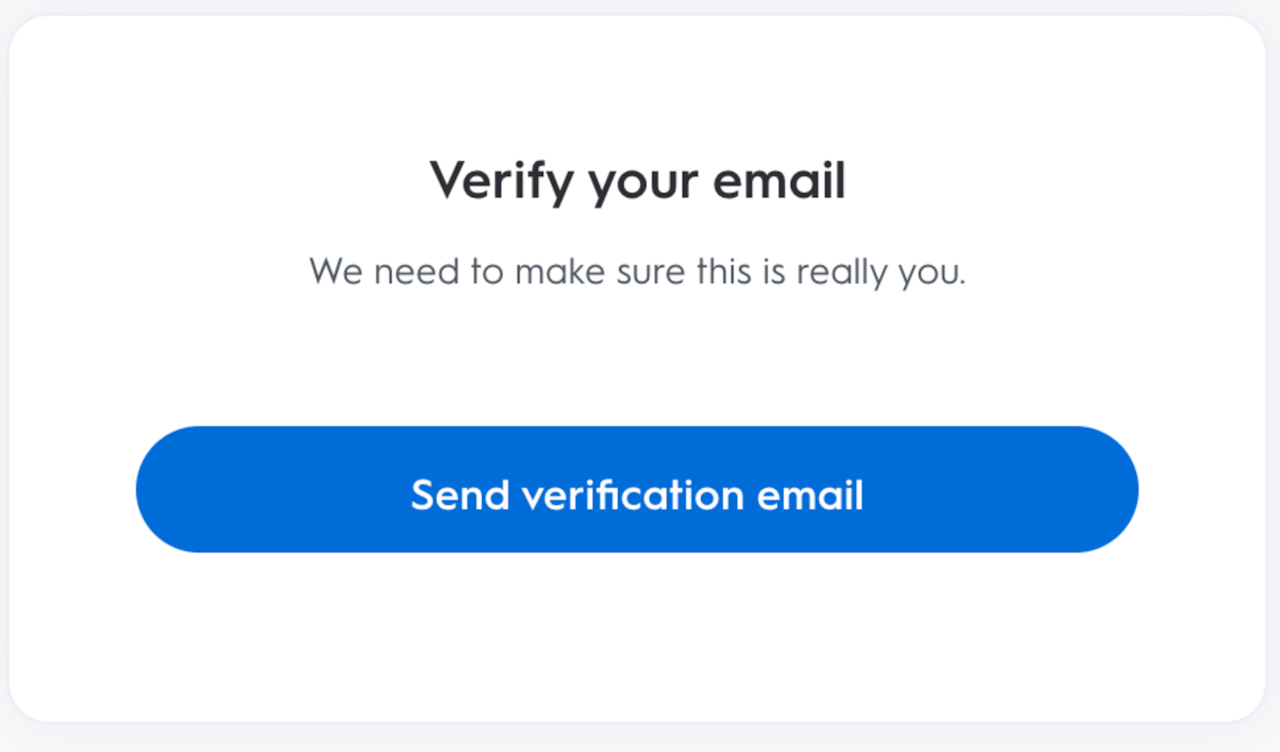Click the word "your" in the heading
The width and height of the screenshot is (1280, 752).
(644, 186)
